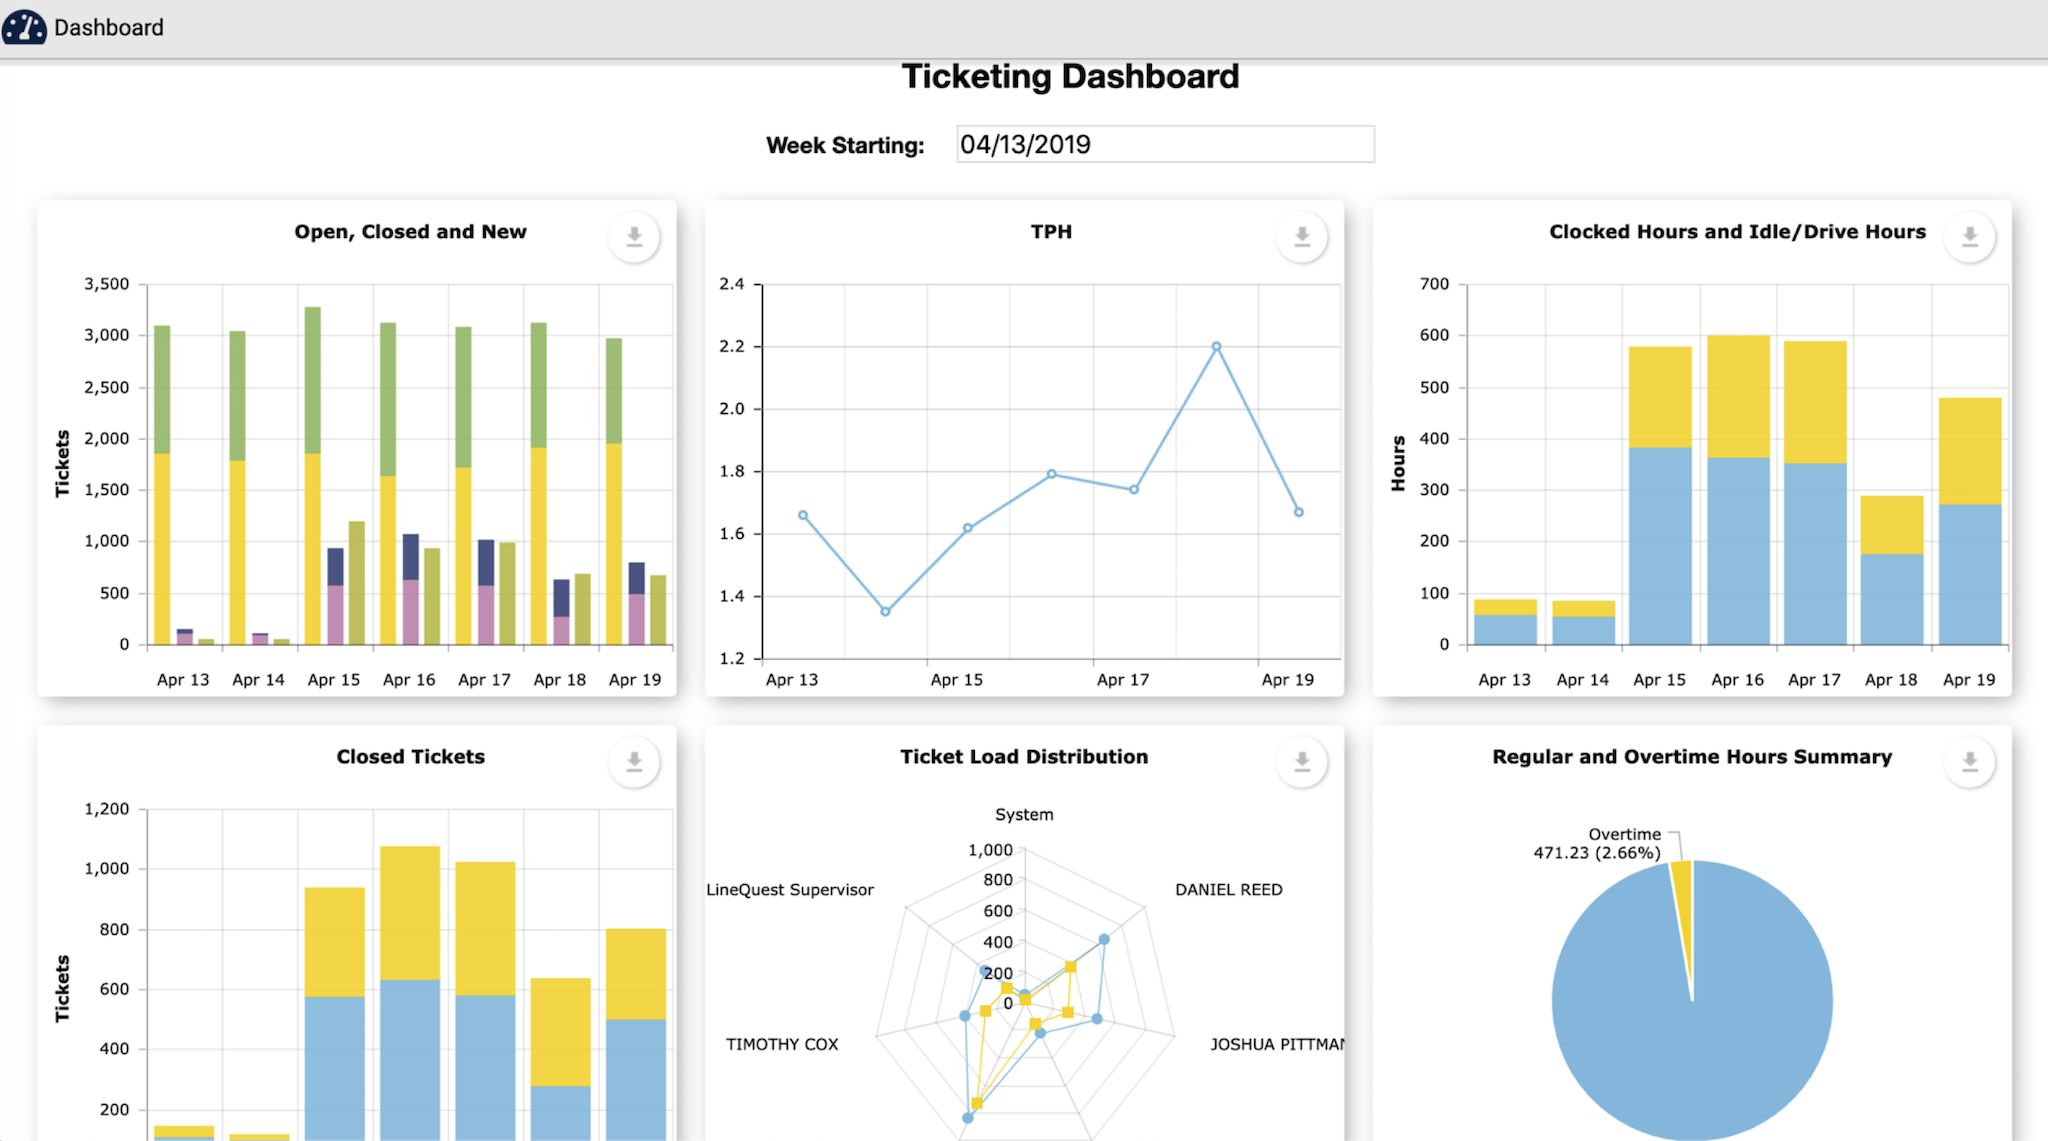Click the Apr 13 TPH data point
Screen dimensions: 2048x1141
(803, 515)
